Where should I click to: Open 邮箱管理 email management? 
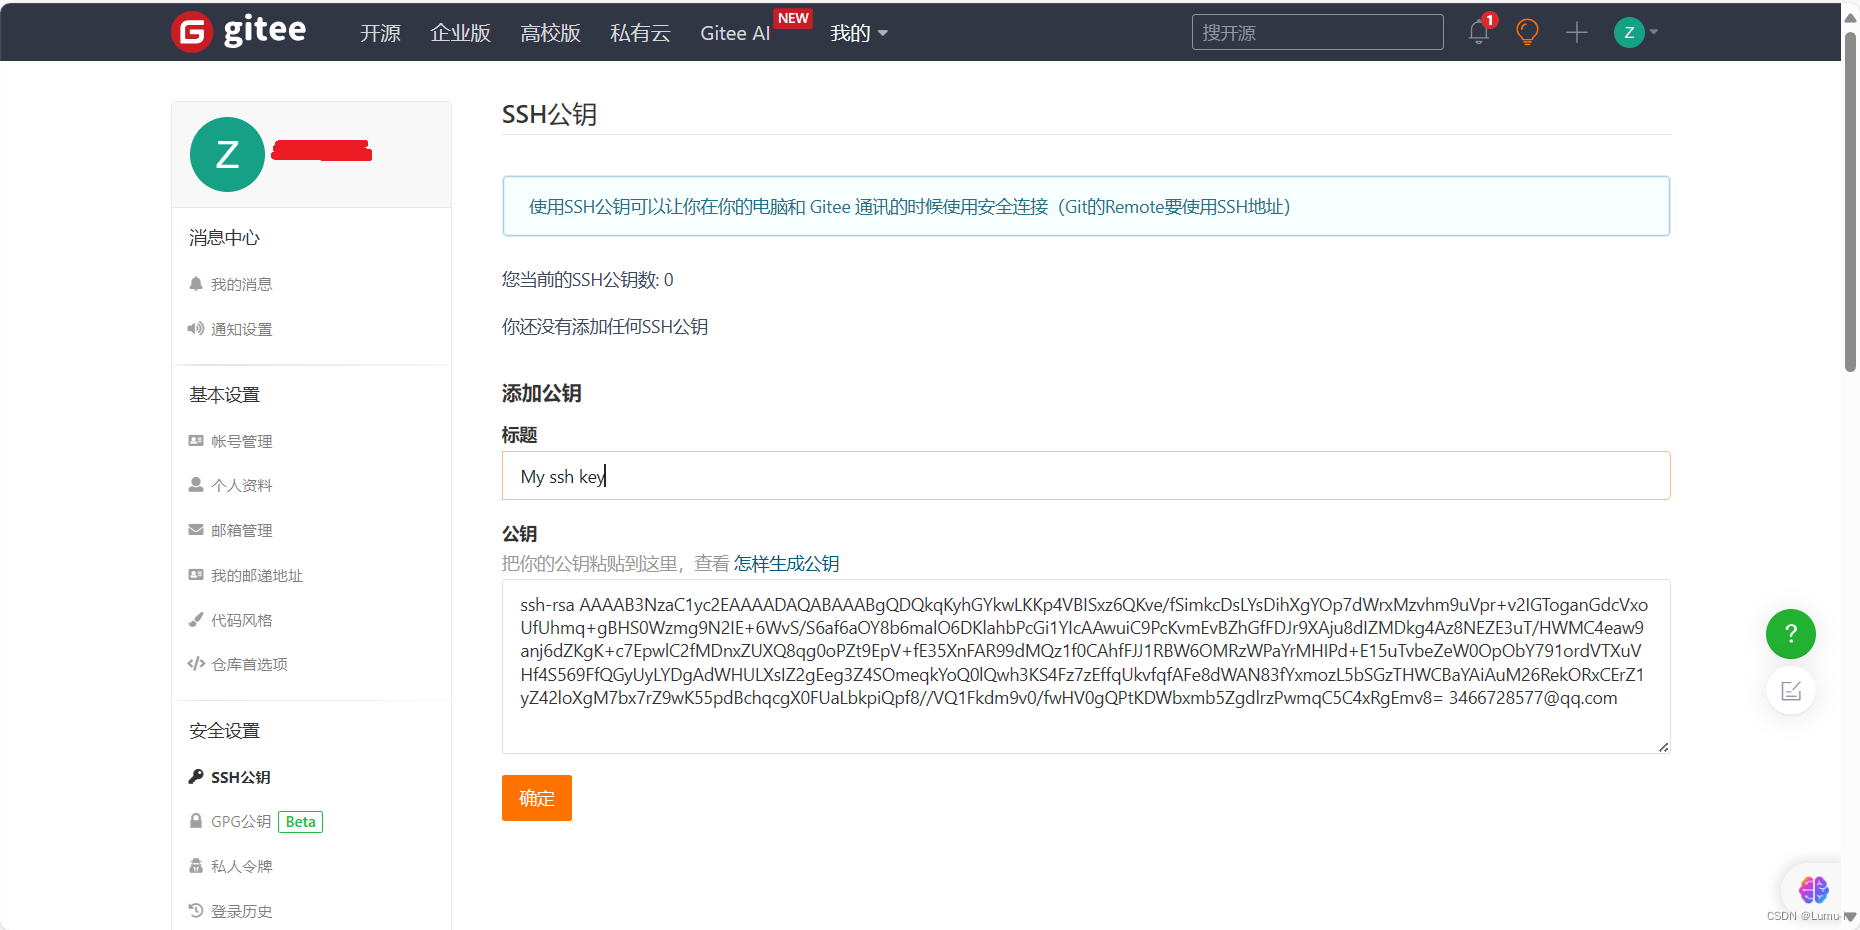point(241,530)
